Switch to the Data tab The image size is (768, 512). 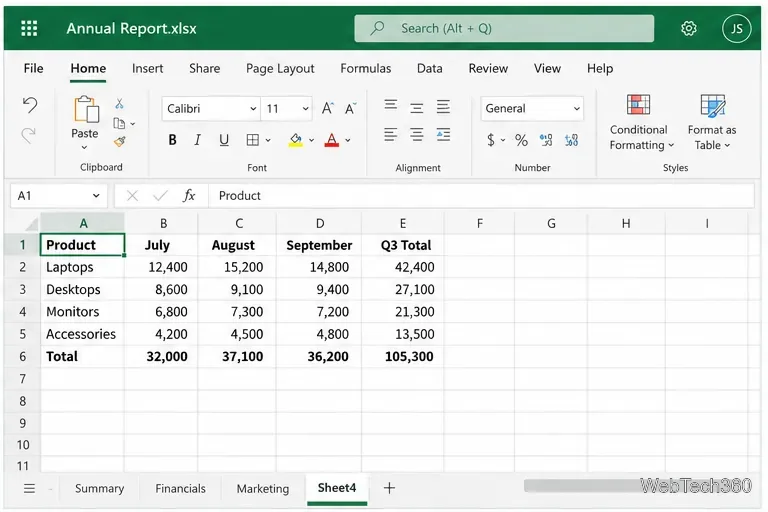point(430,68)
